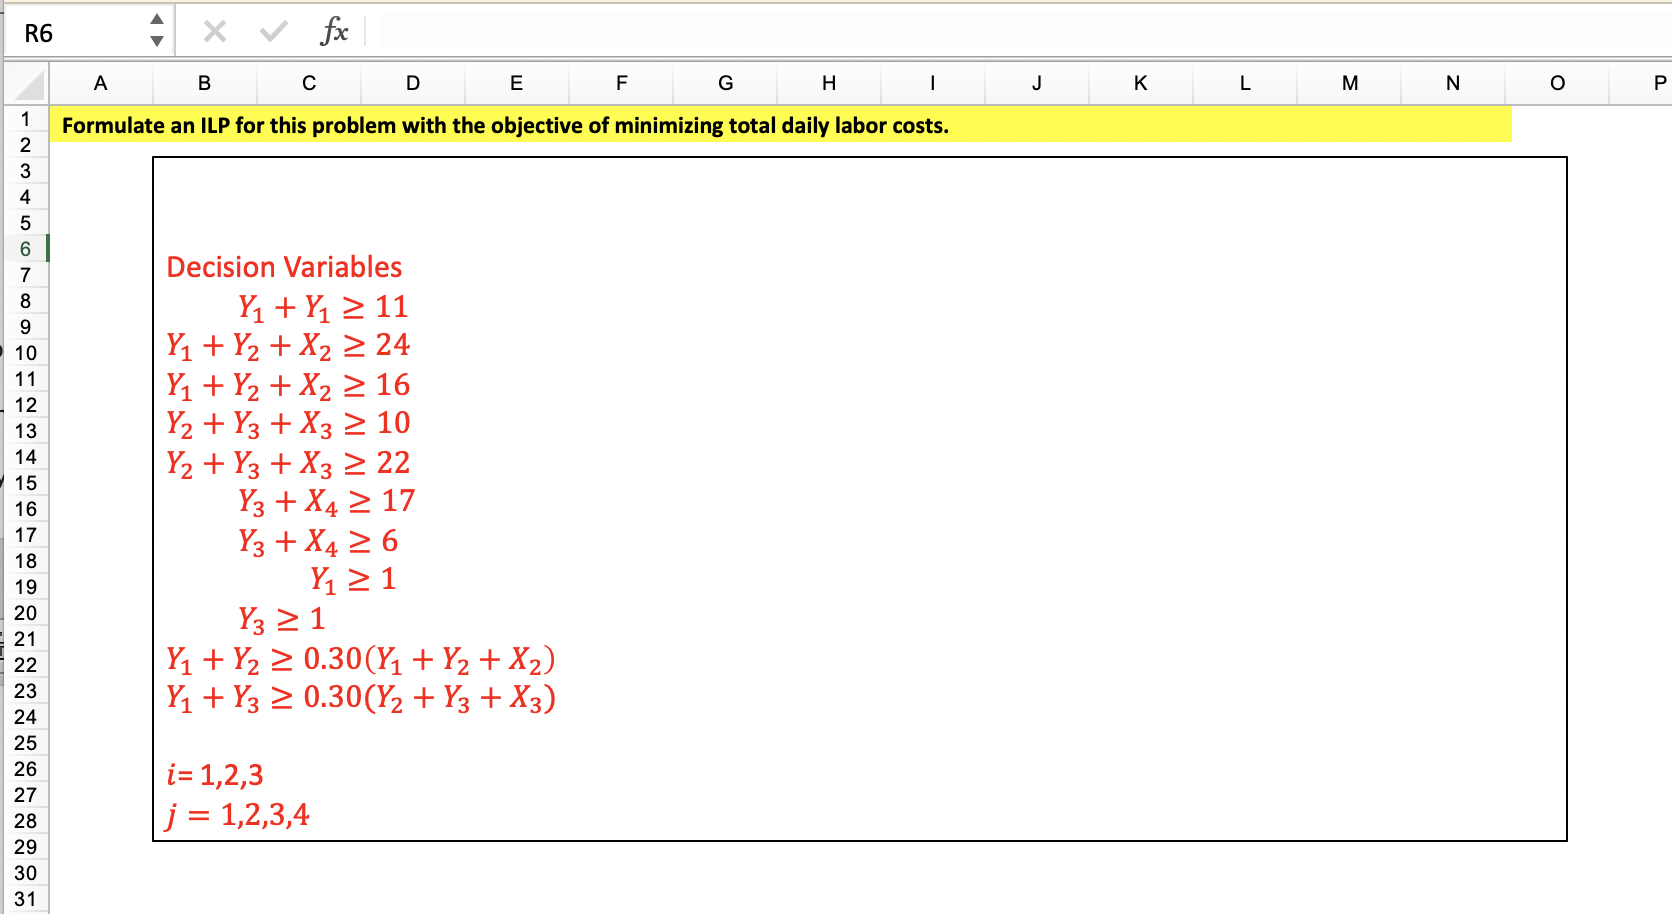The width and height of the screenshot is (1672, 914).
Task: Select column A header
Action: click(x=100, y=84)
